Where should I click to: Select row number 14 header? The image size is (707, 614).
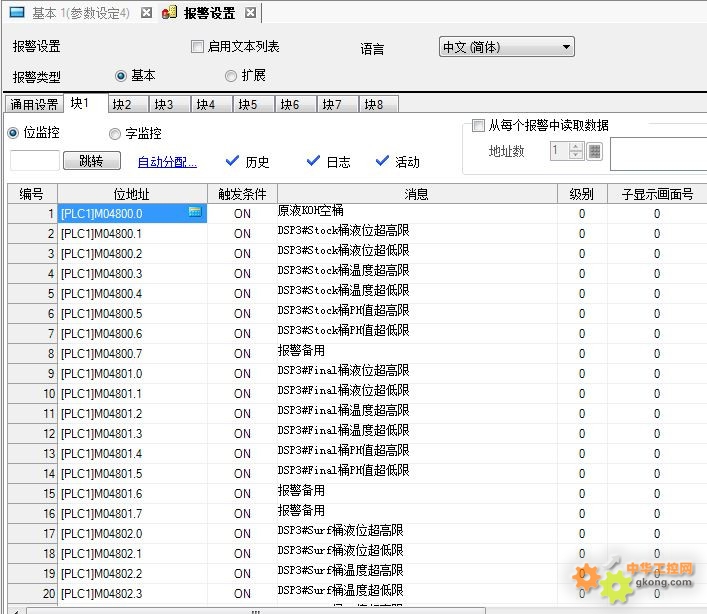pyautogui.click(x=32, y=473)
